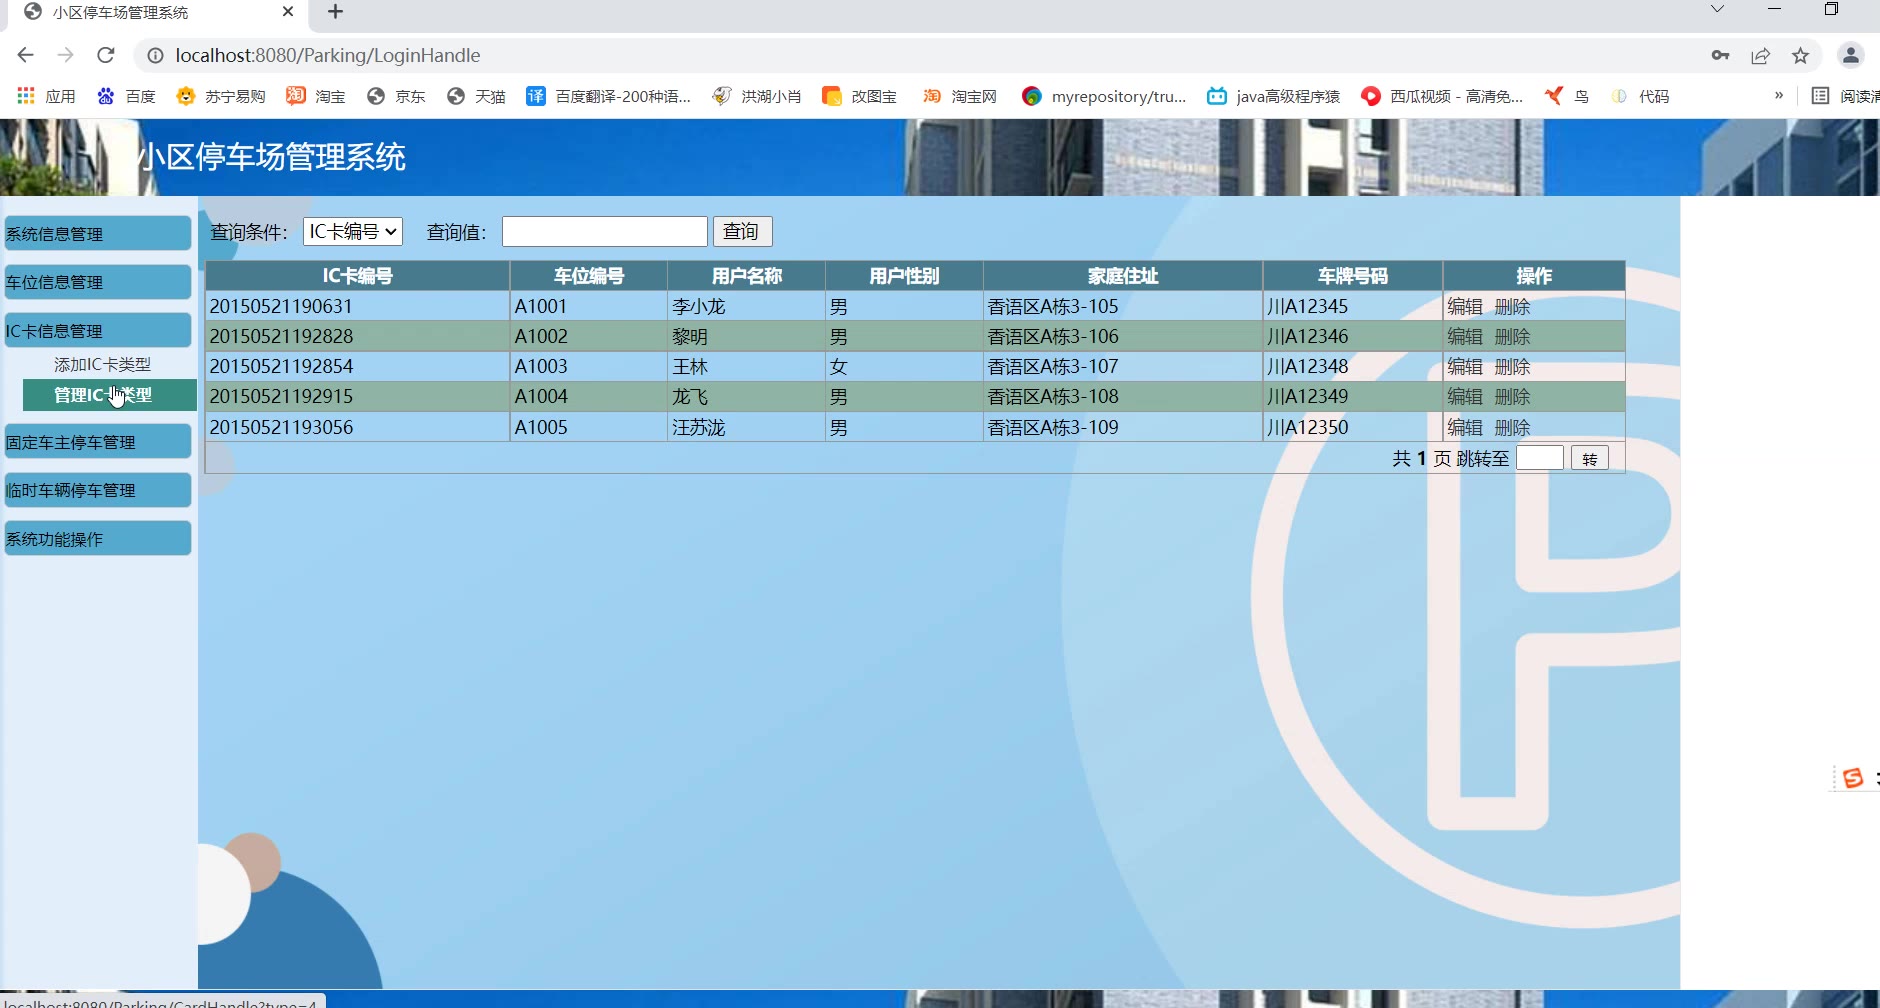Click 编辑 for 汪苏泷 row
1880x1008 pixels.
point(1465,427)
